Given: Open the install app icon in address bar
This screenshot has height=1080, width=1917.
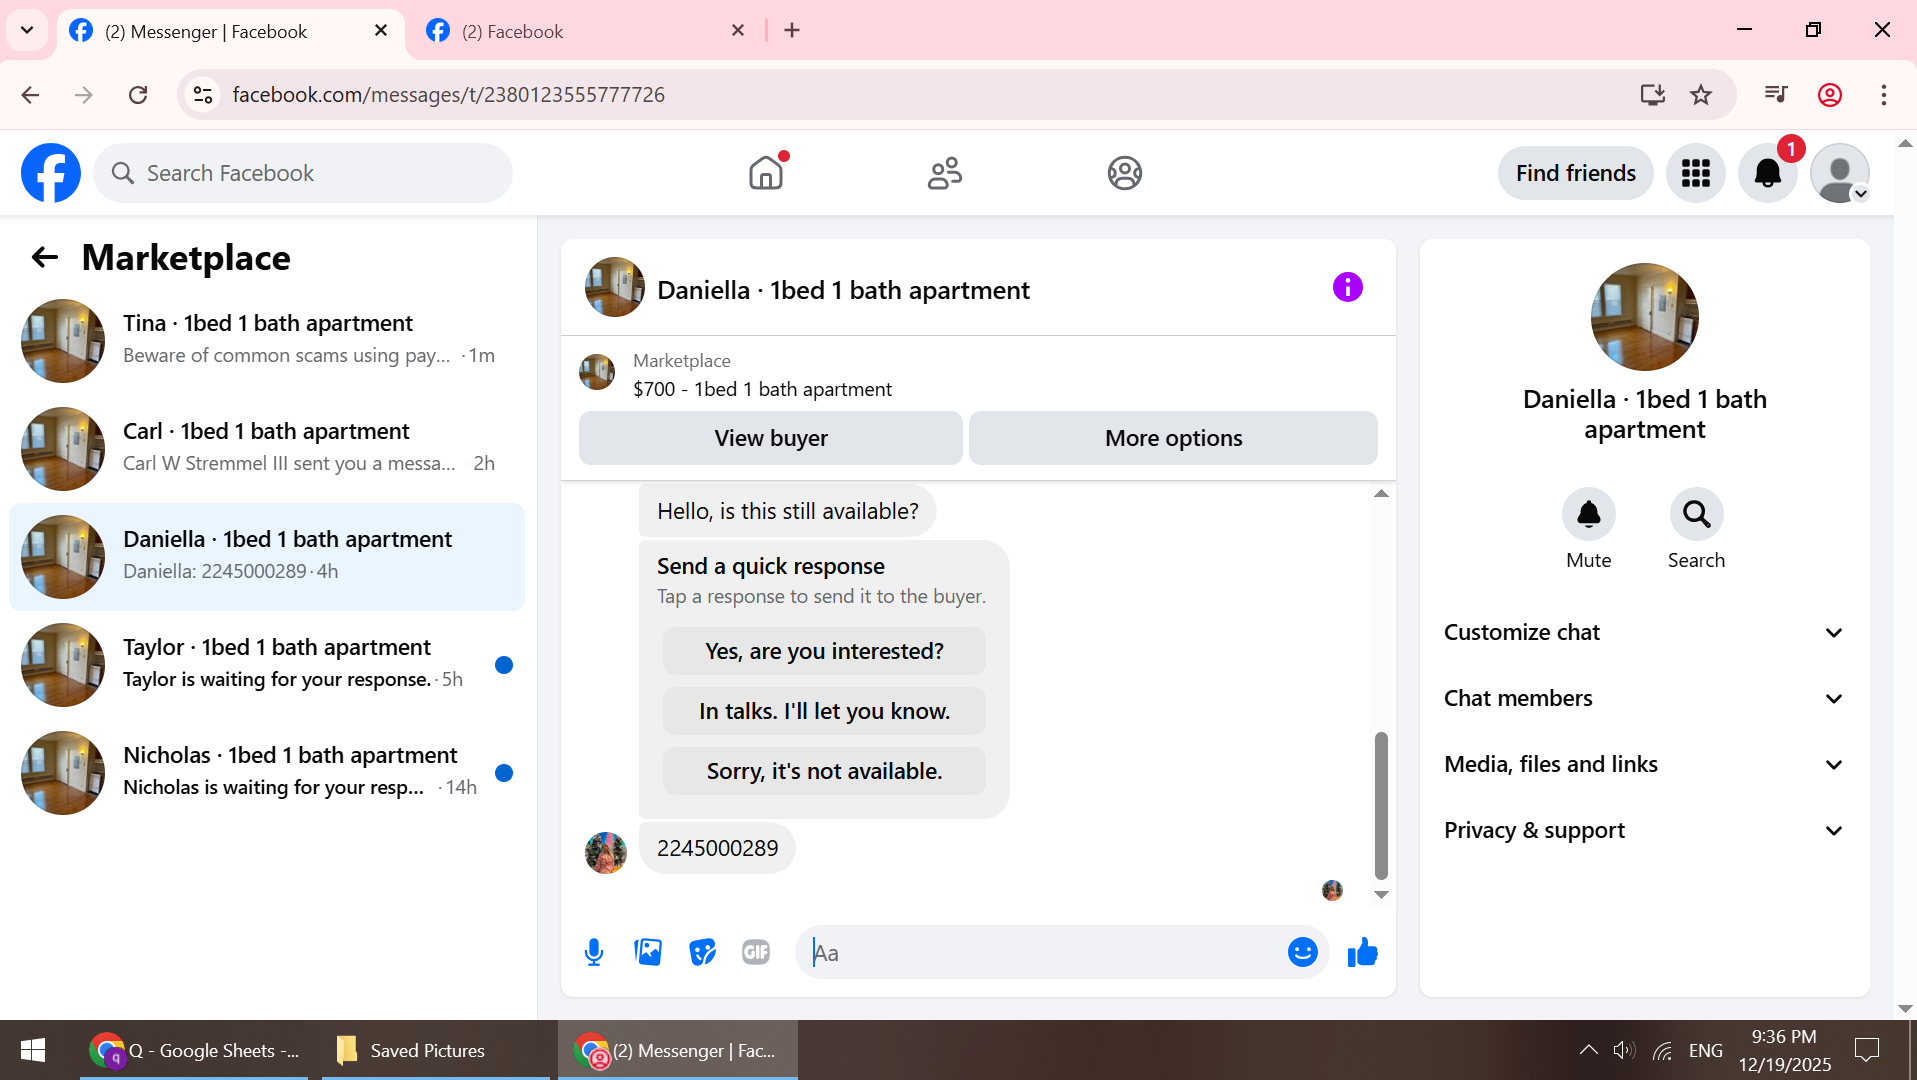Looking at the screenshot, I should (x=1653, y=95).
